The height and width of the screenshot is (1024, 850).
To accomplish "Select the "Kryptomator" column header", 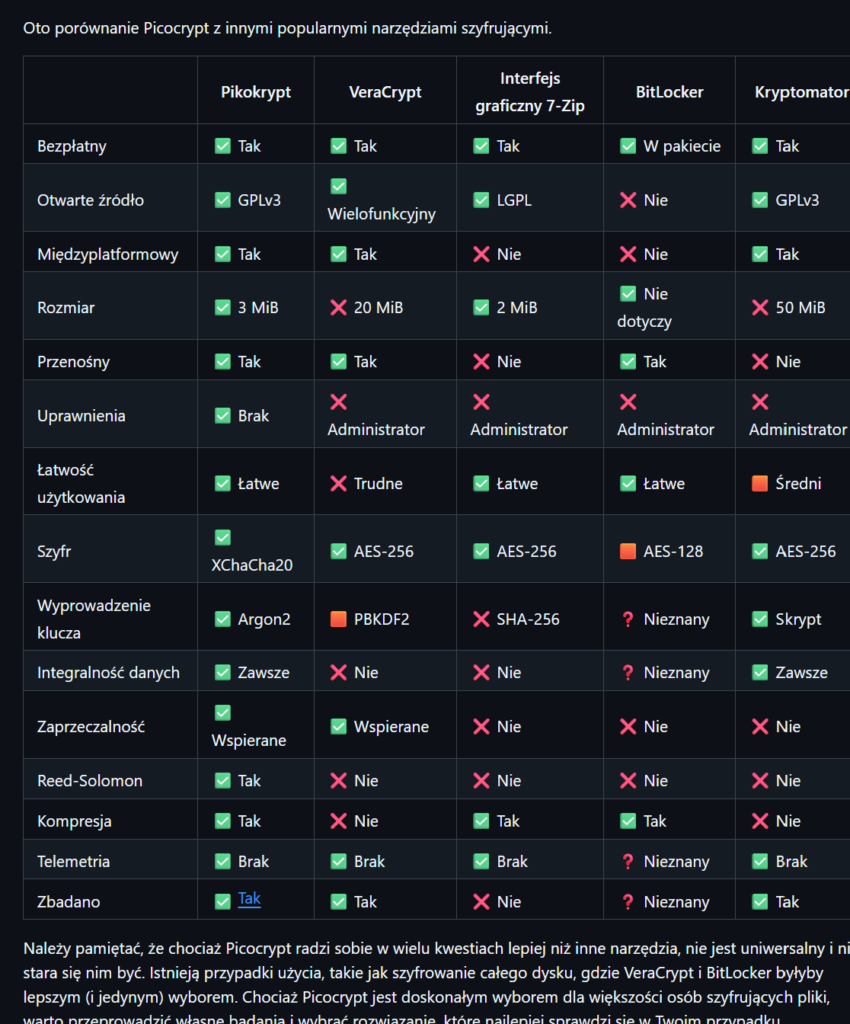I will click(802, 92).
